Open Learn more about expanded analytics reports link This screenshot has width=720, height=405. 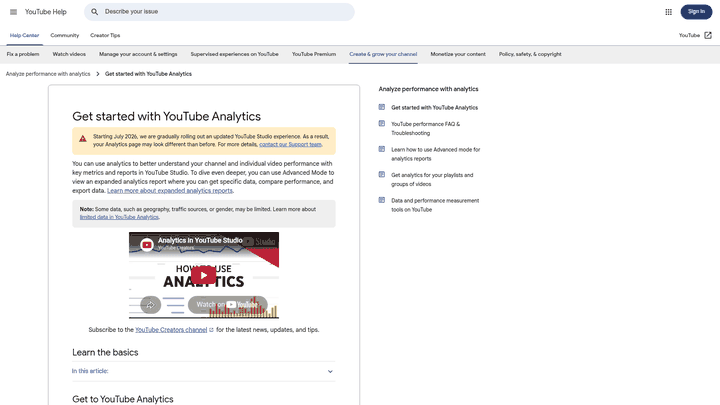170,191
